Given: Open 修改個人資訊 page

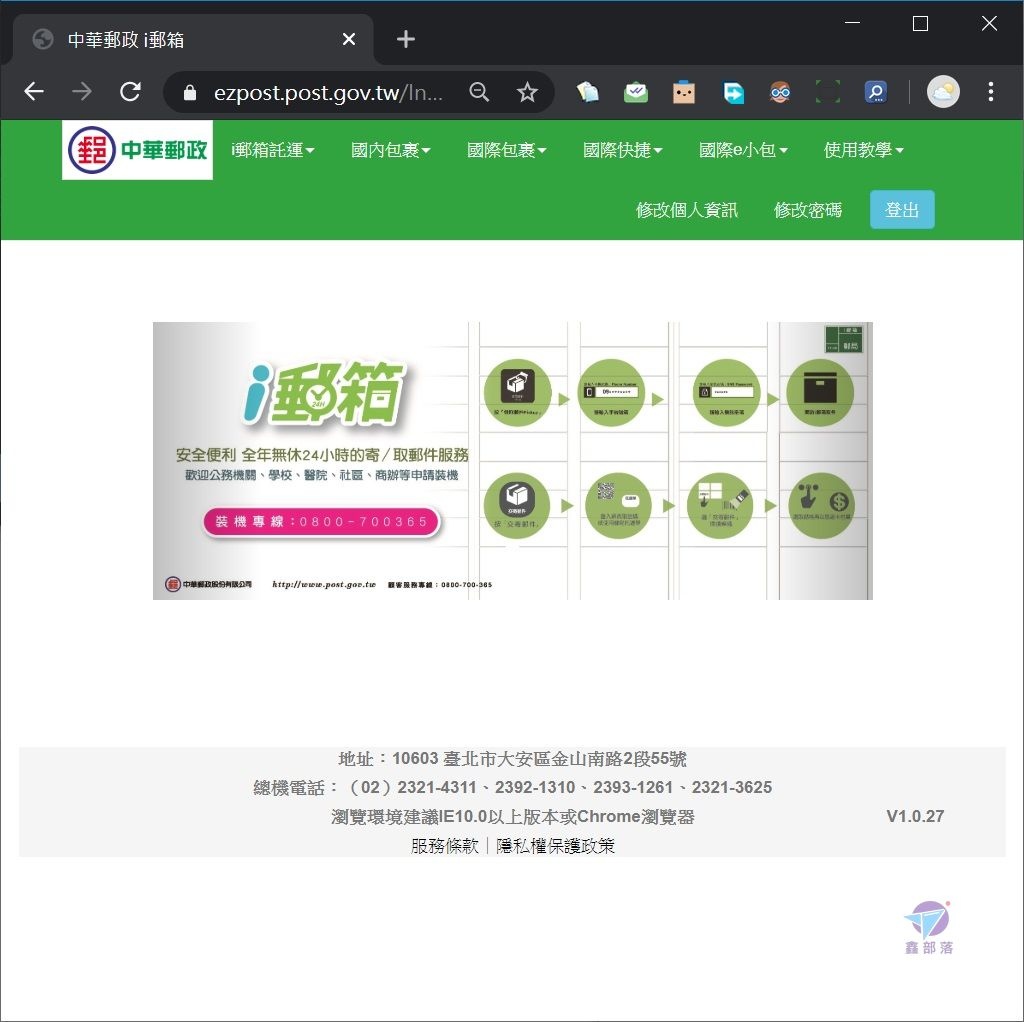Looking at the screenshot, I should point(687,210).
